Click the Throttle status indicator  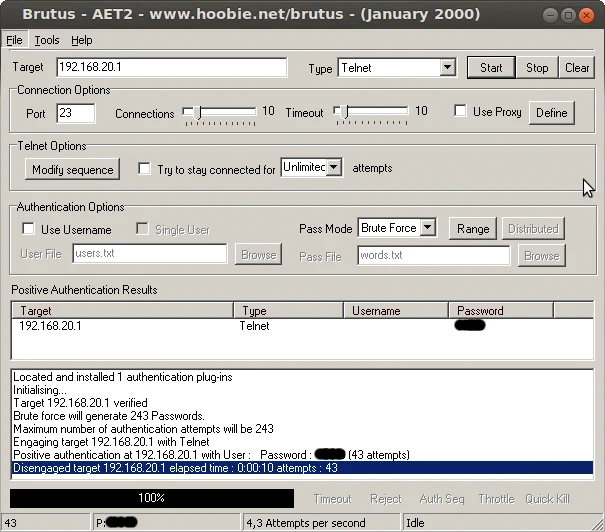[x=496, y=499]
